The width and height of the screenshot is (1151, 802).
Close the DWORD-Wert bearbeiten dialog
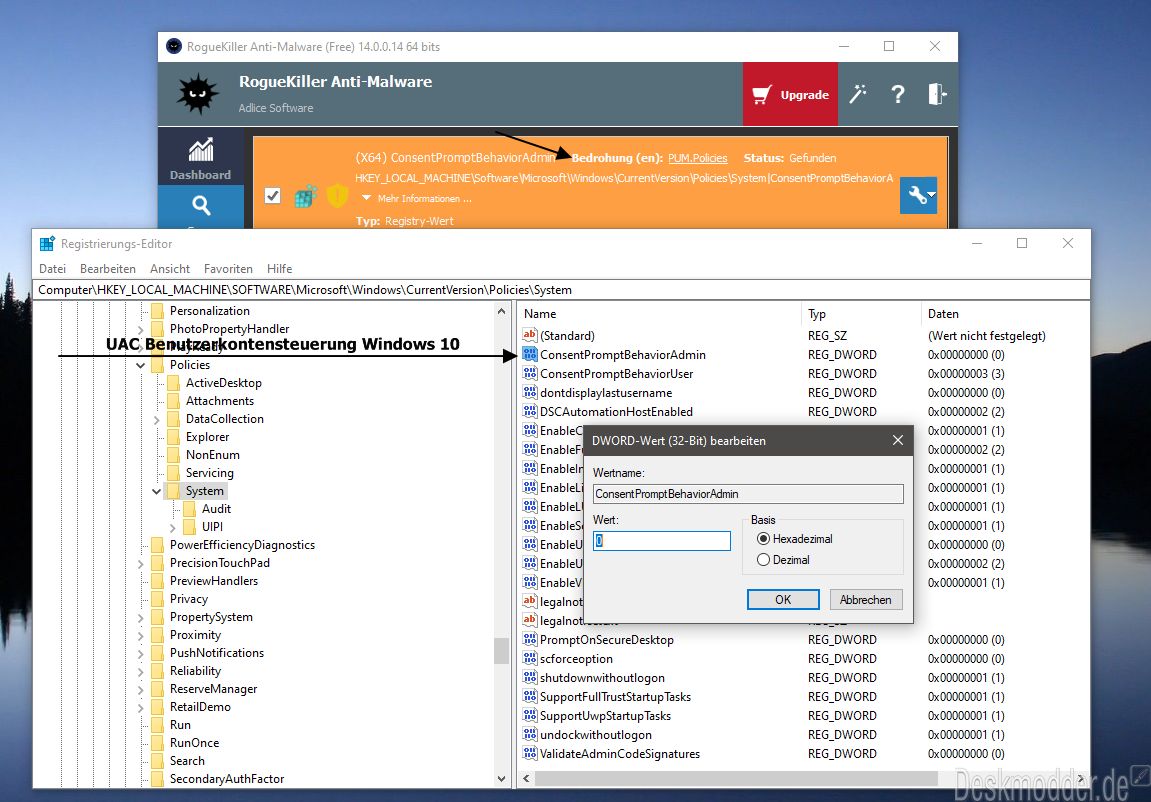pos(898,440)
